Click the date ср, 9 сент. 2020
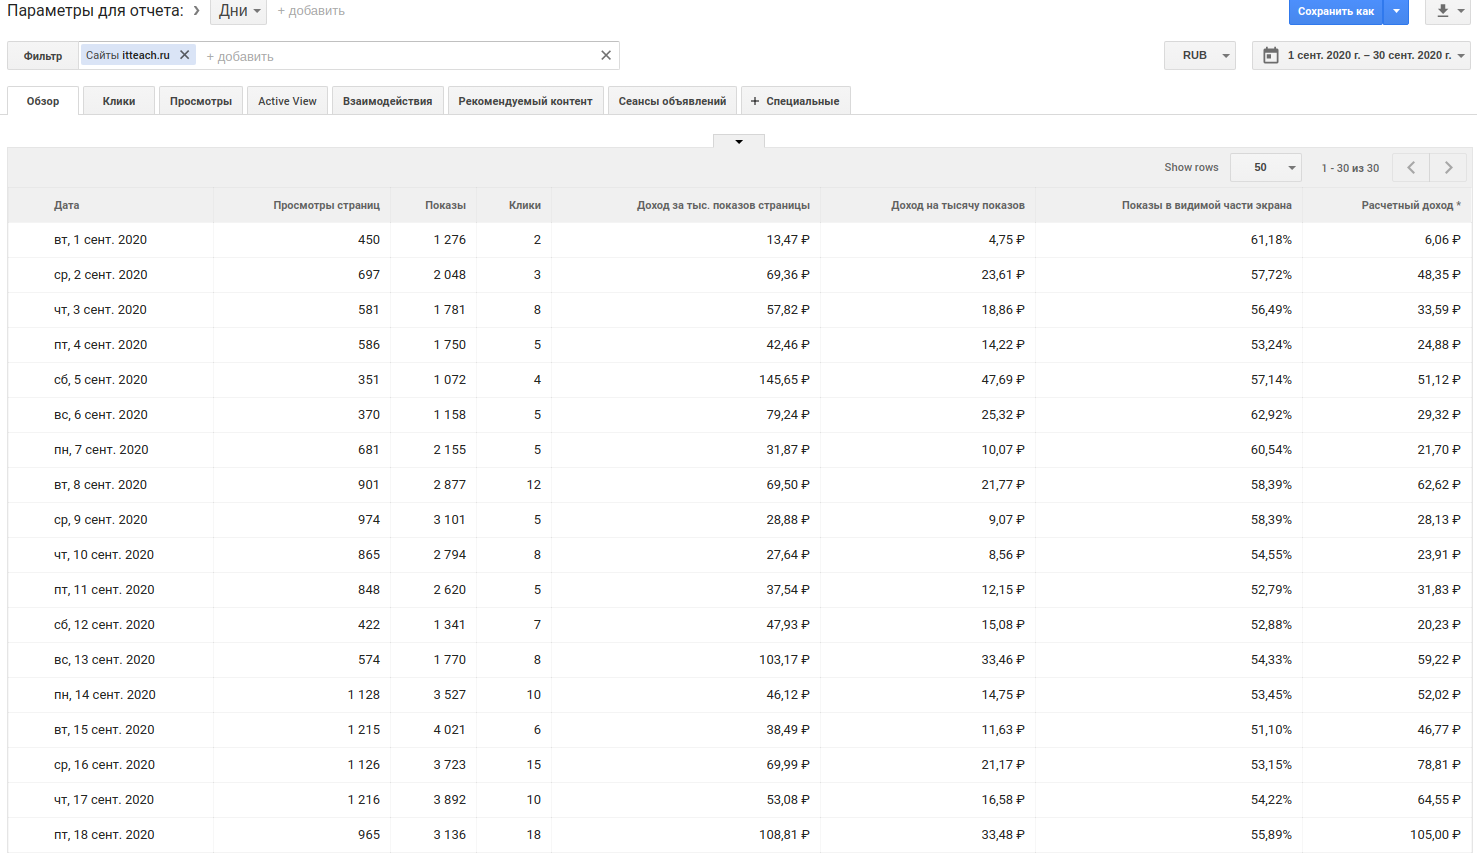Viewport: 1477px width, 853px height. point(100,520)
